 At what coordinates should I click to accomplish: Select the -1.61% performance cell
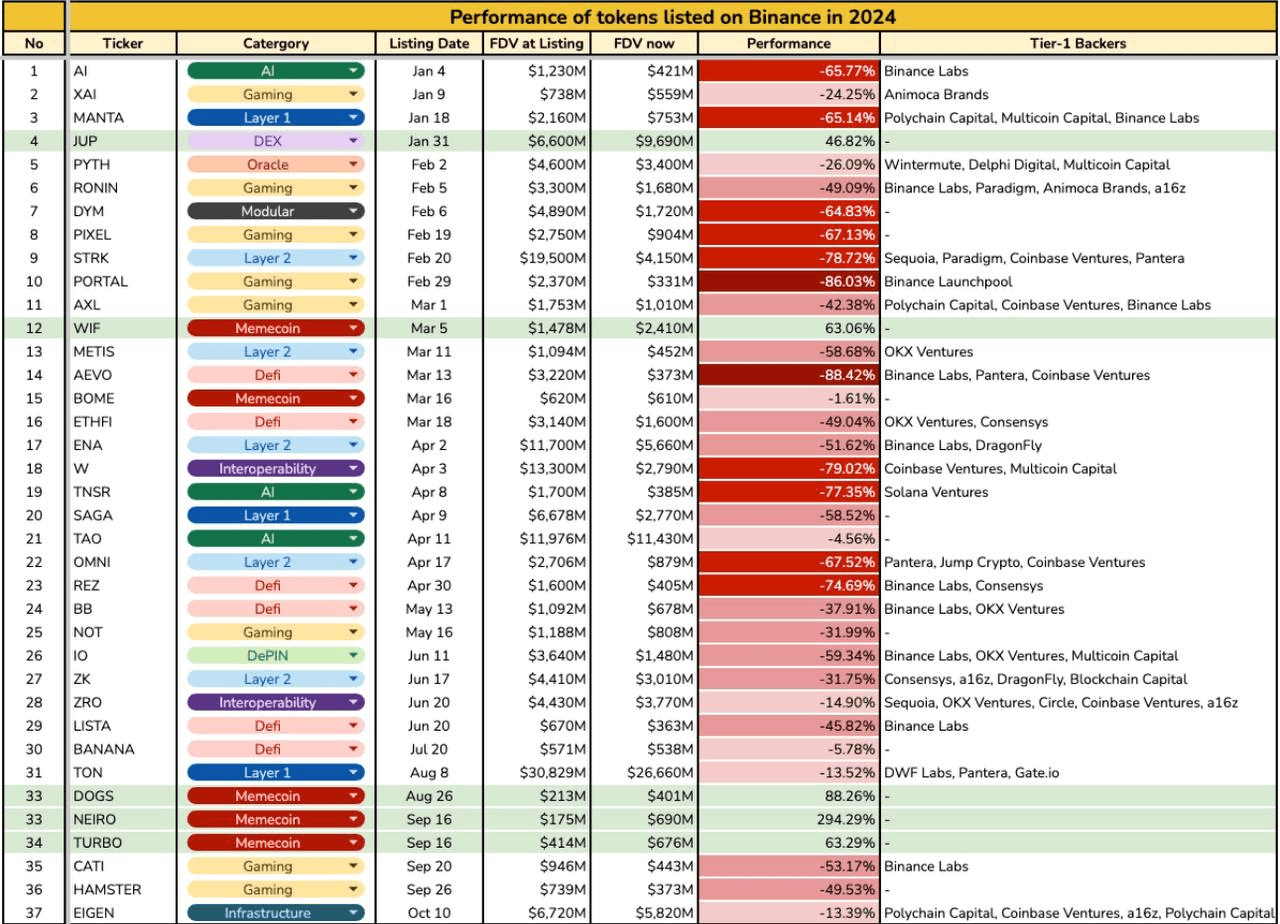coord(789,398)
